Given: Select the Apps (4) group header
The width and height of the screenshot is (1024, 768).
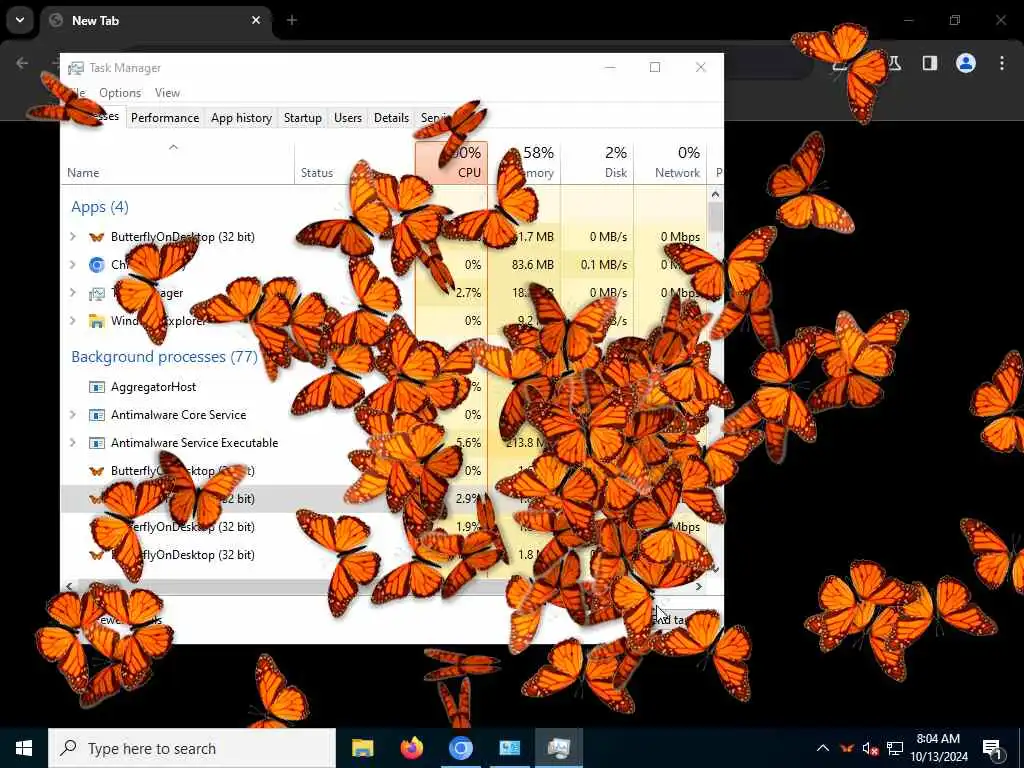Looking at the screenshot, I should pos(100,207).
